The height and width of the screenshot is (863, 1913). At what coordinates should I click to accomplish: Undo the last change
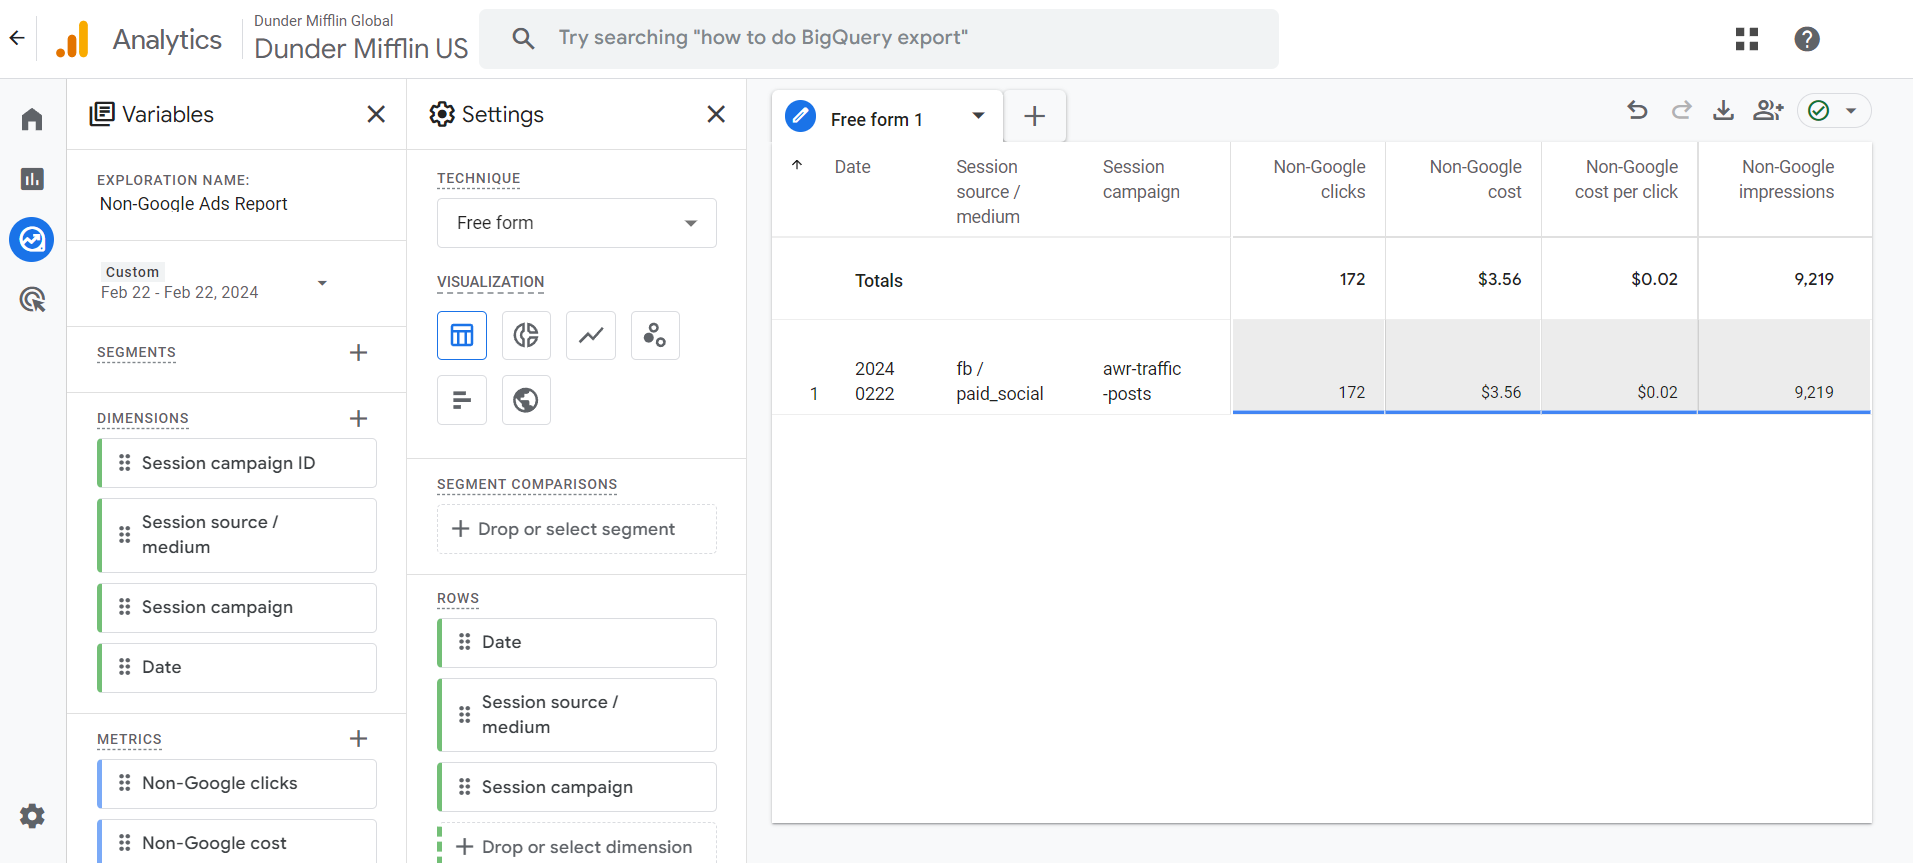point(1637,110)
